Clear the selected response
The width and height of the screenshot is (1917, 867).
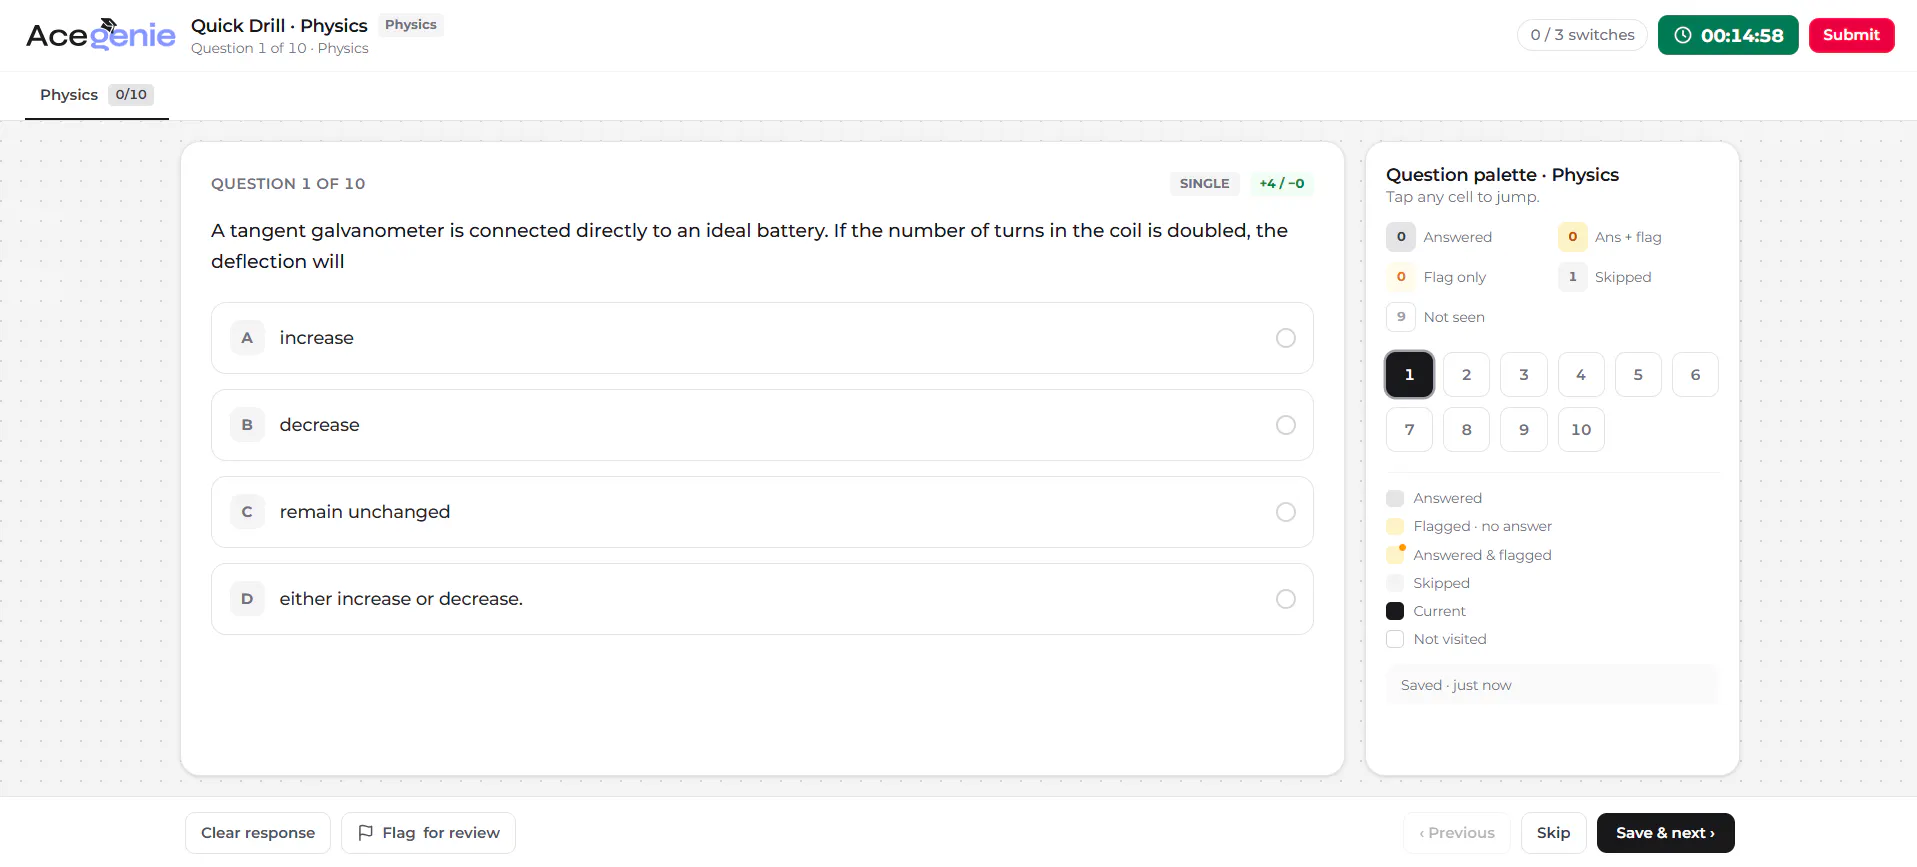258,833
